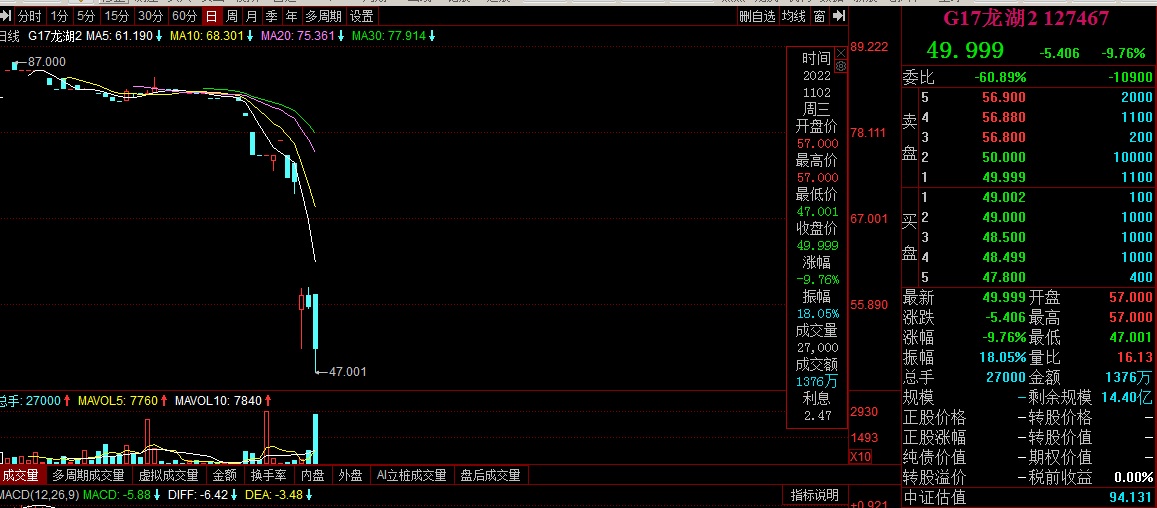1157x508 pixels.
Task: Select the 日 daily period
Action: tap(212, 16)
